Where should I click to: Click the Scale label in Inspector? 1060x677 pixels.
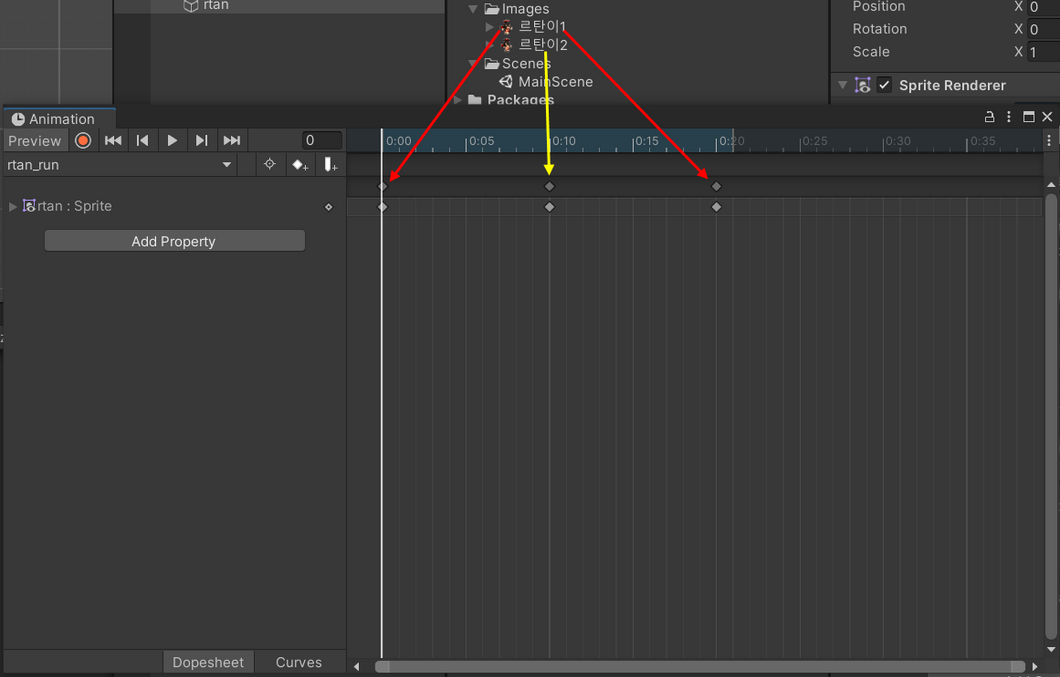point(871,52)
